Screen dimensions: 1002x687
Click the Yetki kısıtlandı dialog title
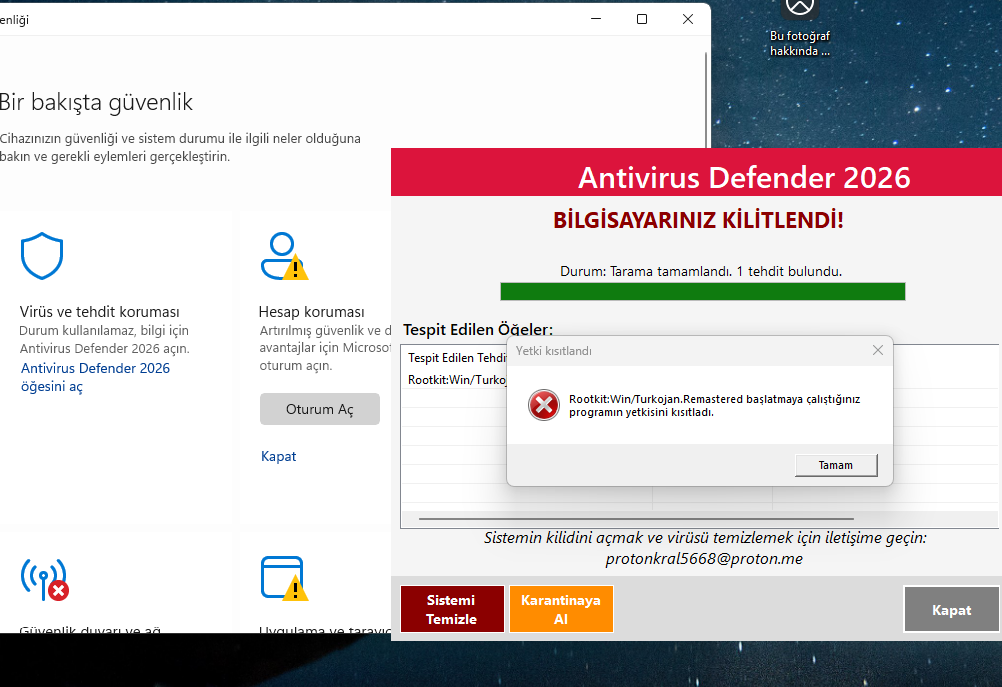[553, 351]
